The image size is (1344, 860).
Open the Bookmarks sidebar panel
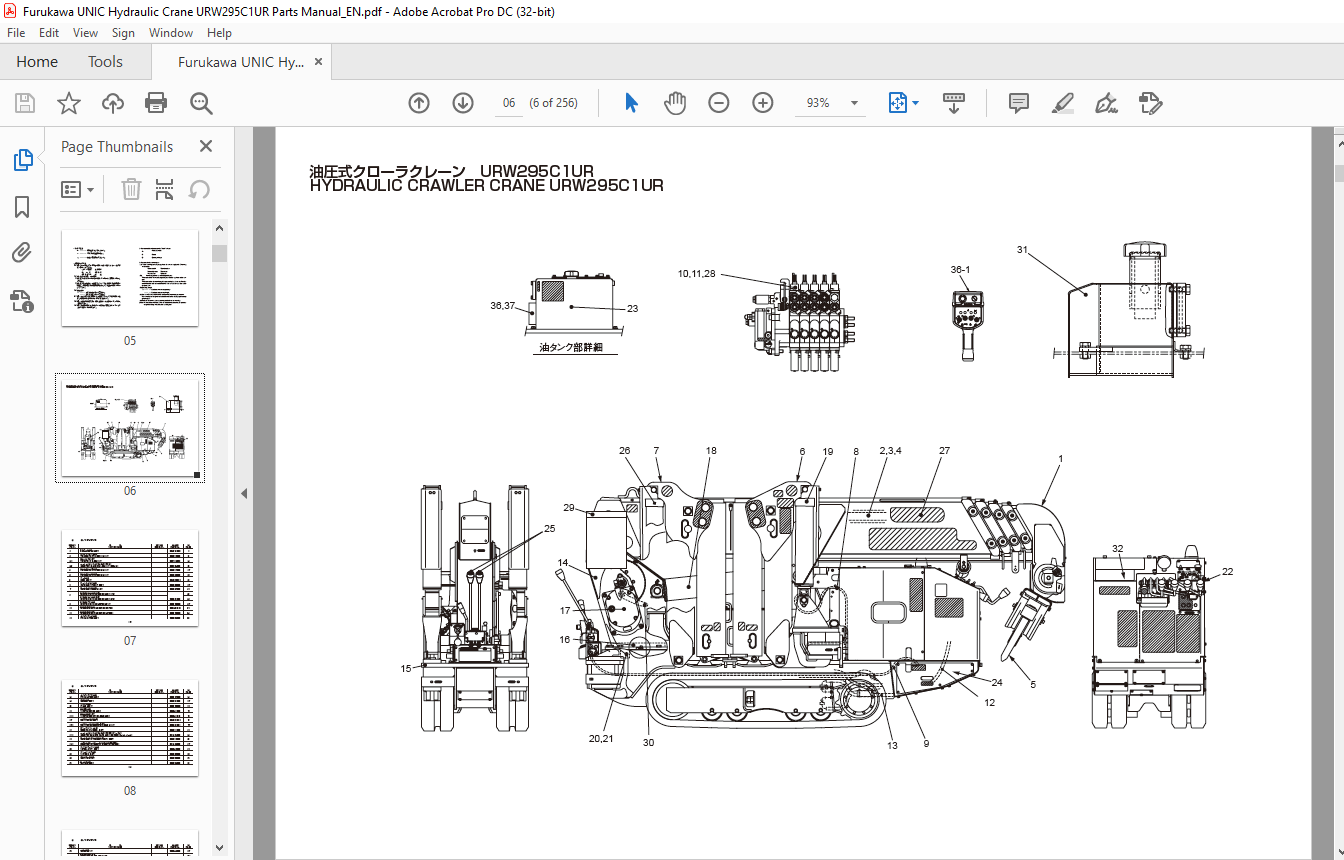pos(22,207)
